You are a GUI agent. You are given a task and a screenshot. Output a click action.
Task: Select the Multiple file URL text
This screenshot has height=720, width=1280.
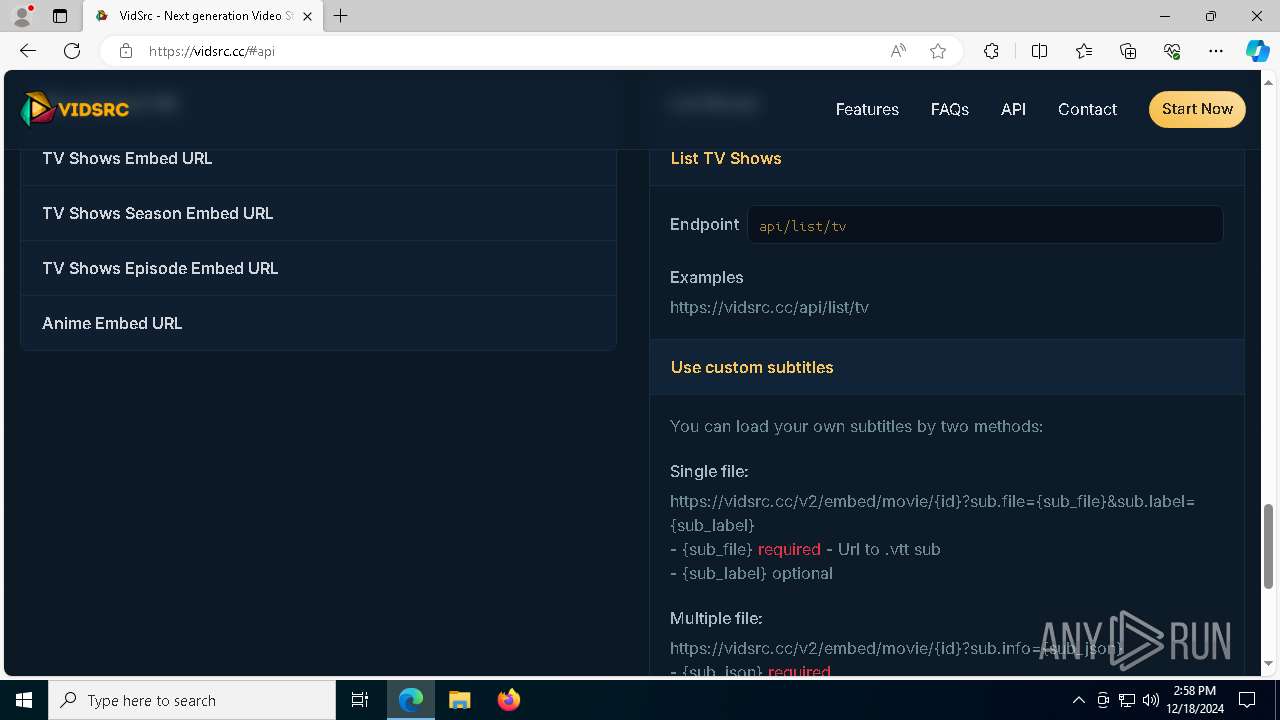tap(897, 648)
